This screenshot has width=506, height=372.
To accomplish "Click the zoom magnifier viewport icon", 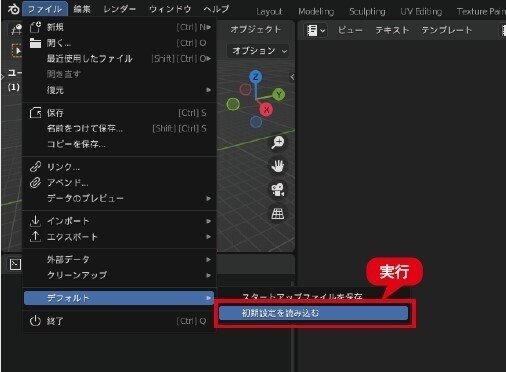I will pos(278,142).
